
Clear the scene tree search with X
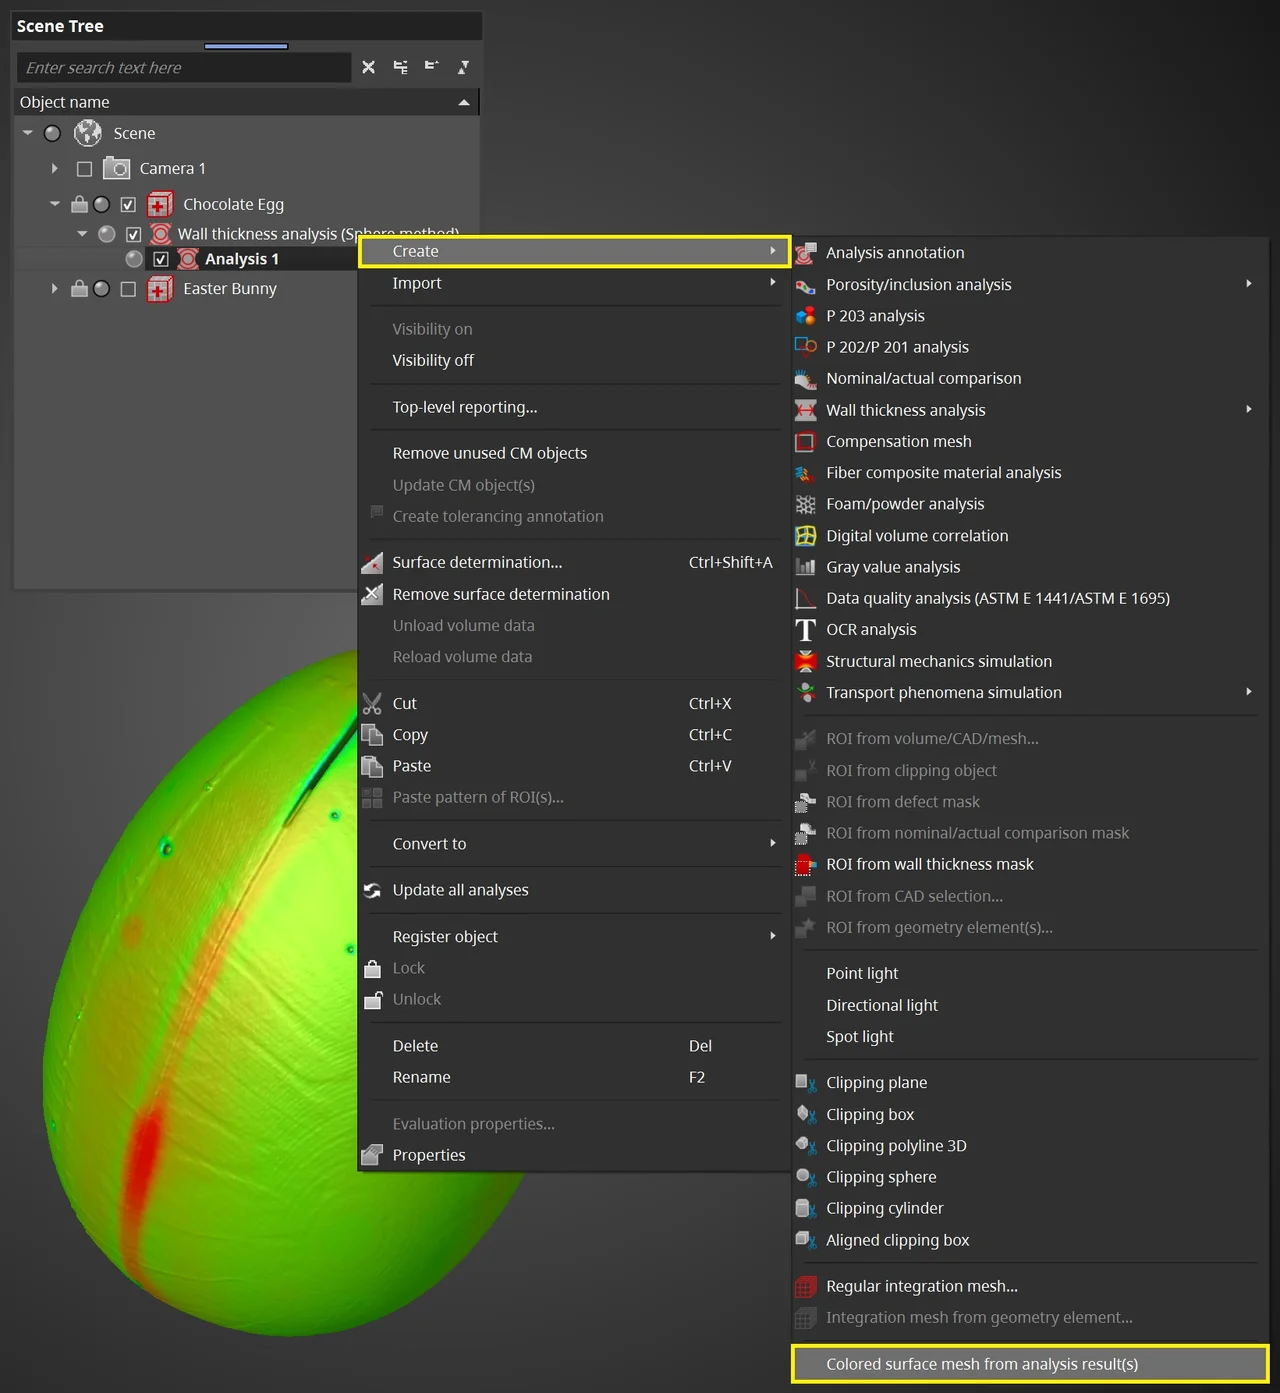(x=369, y=67)
